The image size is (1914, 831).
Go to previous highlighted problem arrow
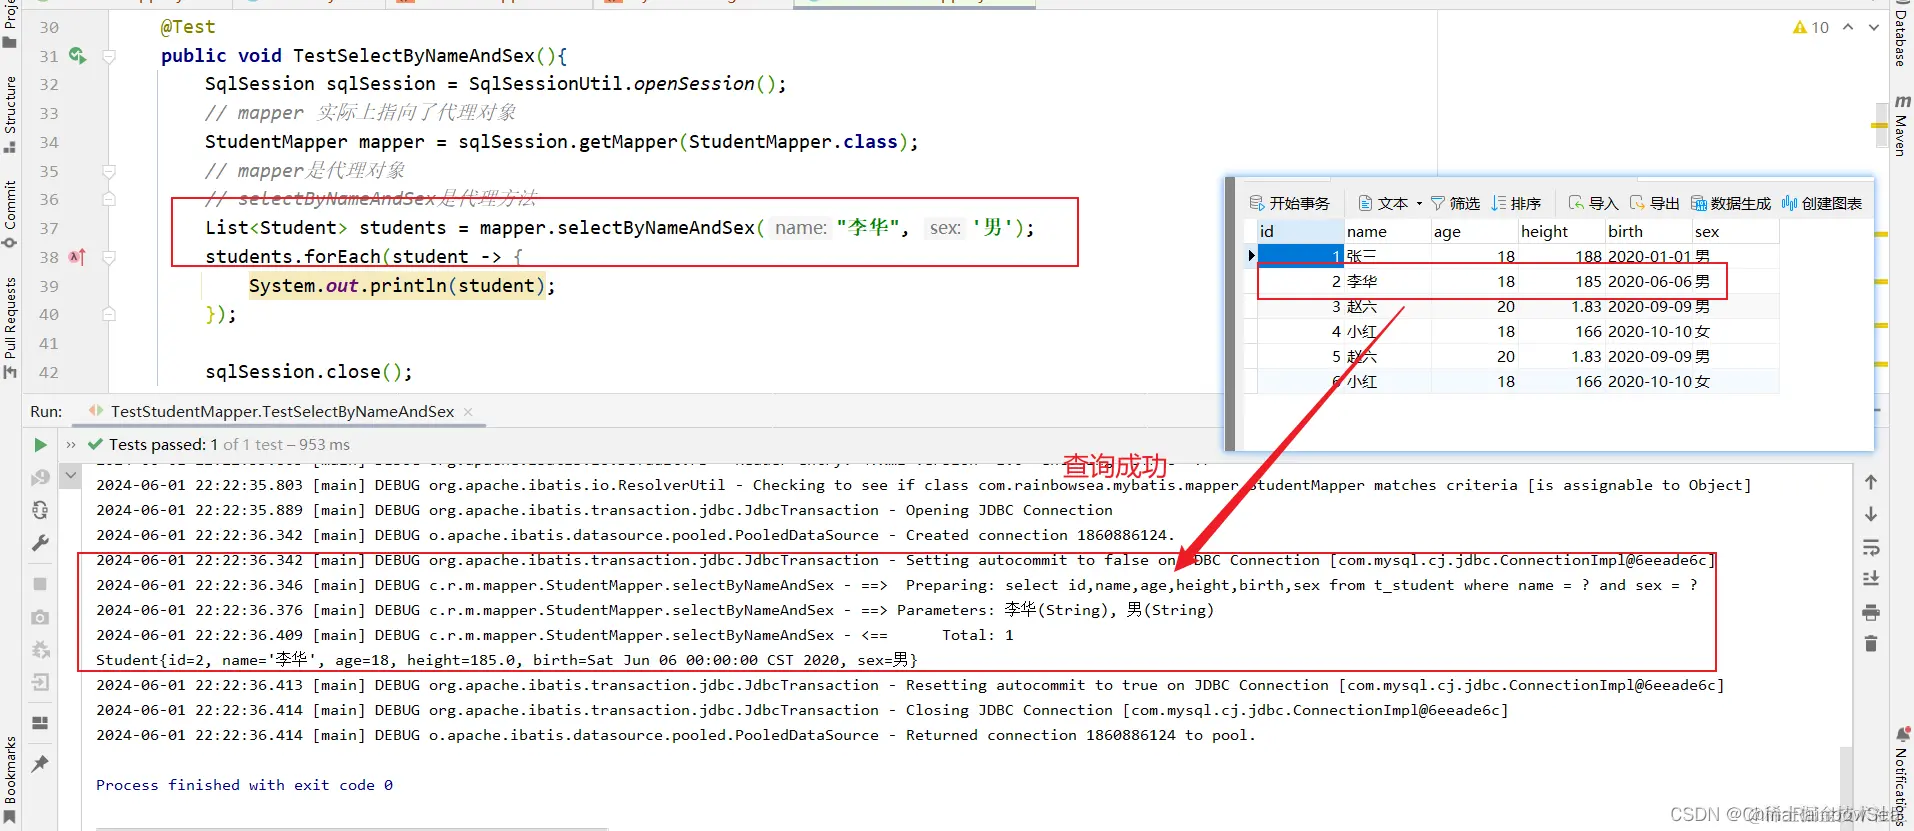tap(1848, 27)
